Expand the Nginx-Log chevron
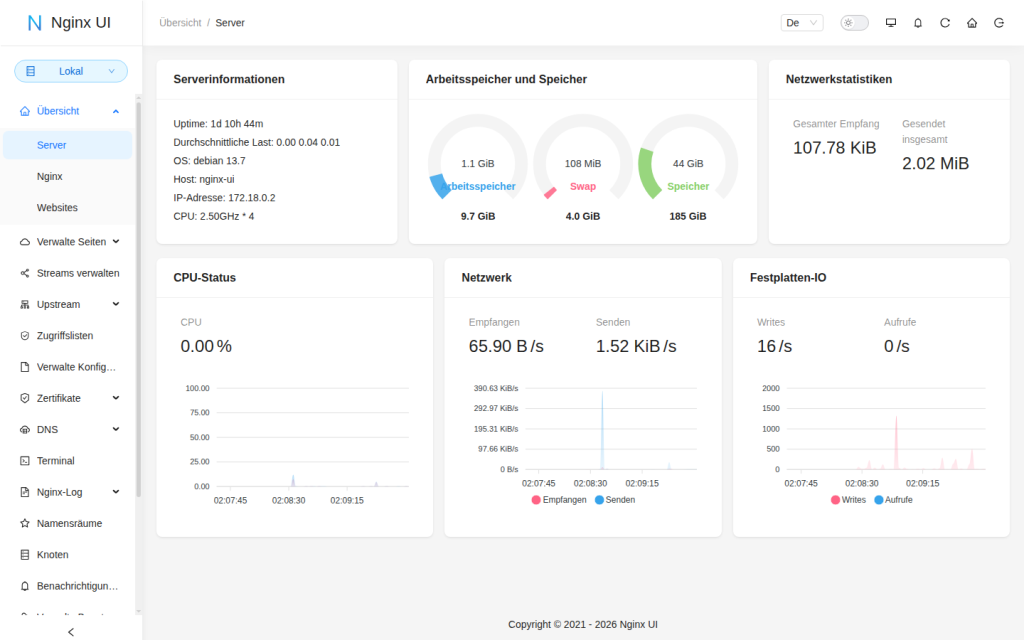Image resolution: width=1024 pixels, height=640 pixels. [x=116, y=492]
